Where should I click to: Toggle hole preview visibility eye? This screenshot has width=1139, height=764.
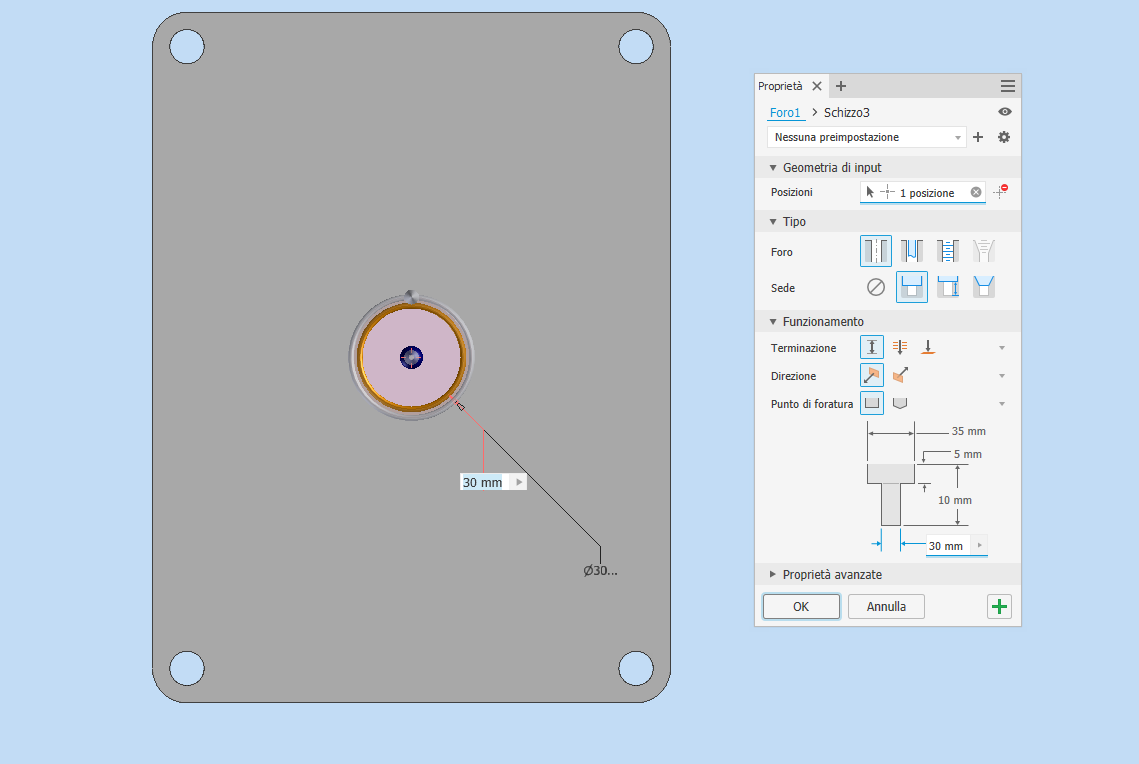point(1005,112)
